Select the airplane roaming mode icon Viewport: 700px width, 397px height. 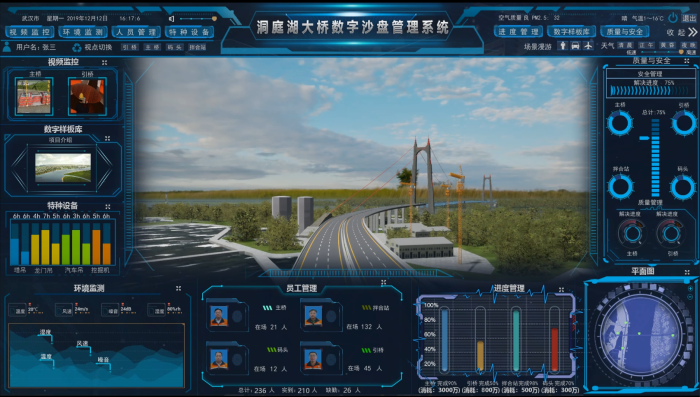(588, 46)
